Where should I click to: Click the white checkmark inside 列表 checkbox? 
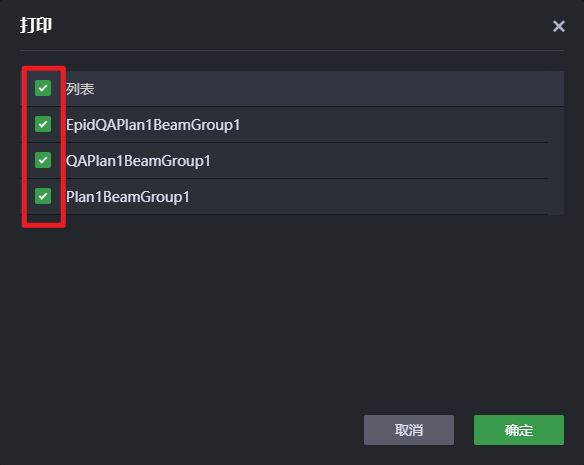[x=43, y=88]
